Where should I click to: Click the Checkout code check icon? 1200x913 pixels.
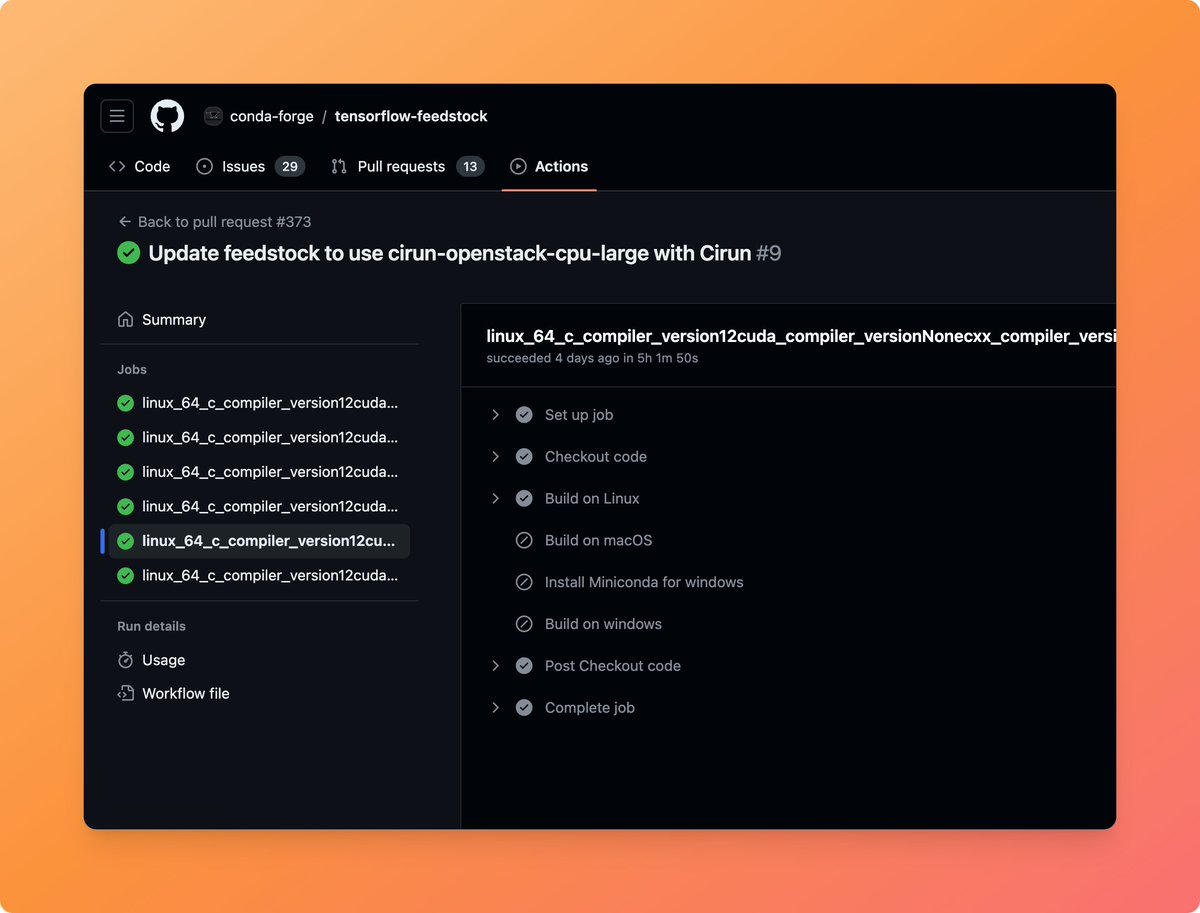pyautogui.click(x=524, y=456)
